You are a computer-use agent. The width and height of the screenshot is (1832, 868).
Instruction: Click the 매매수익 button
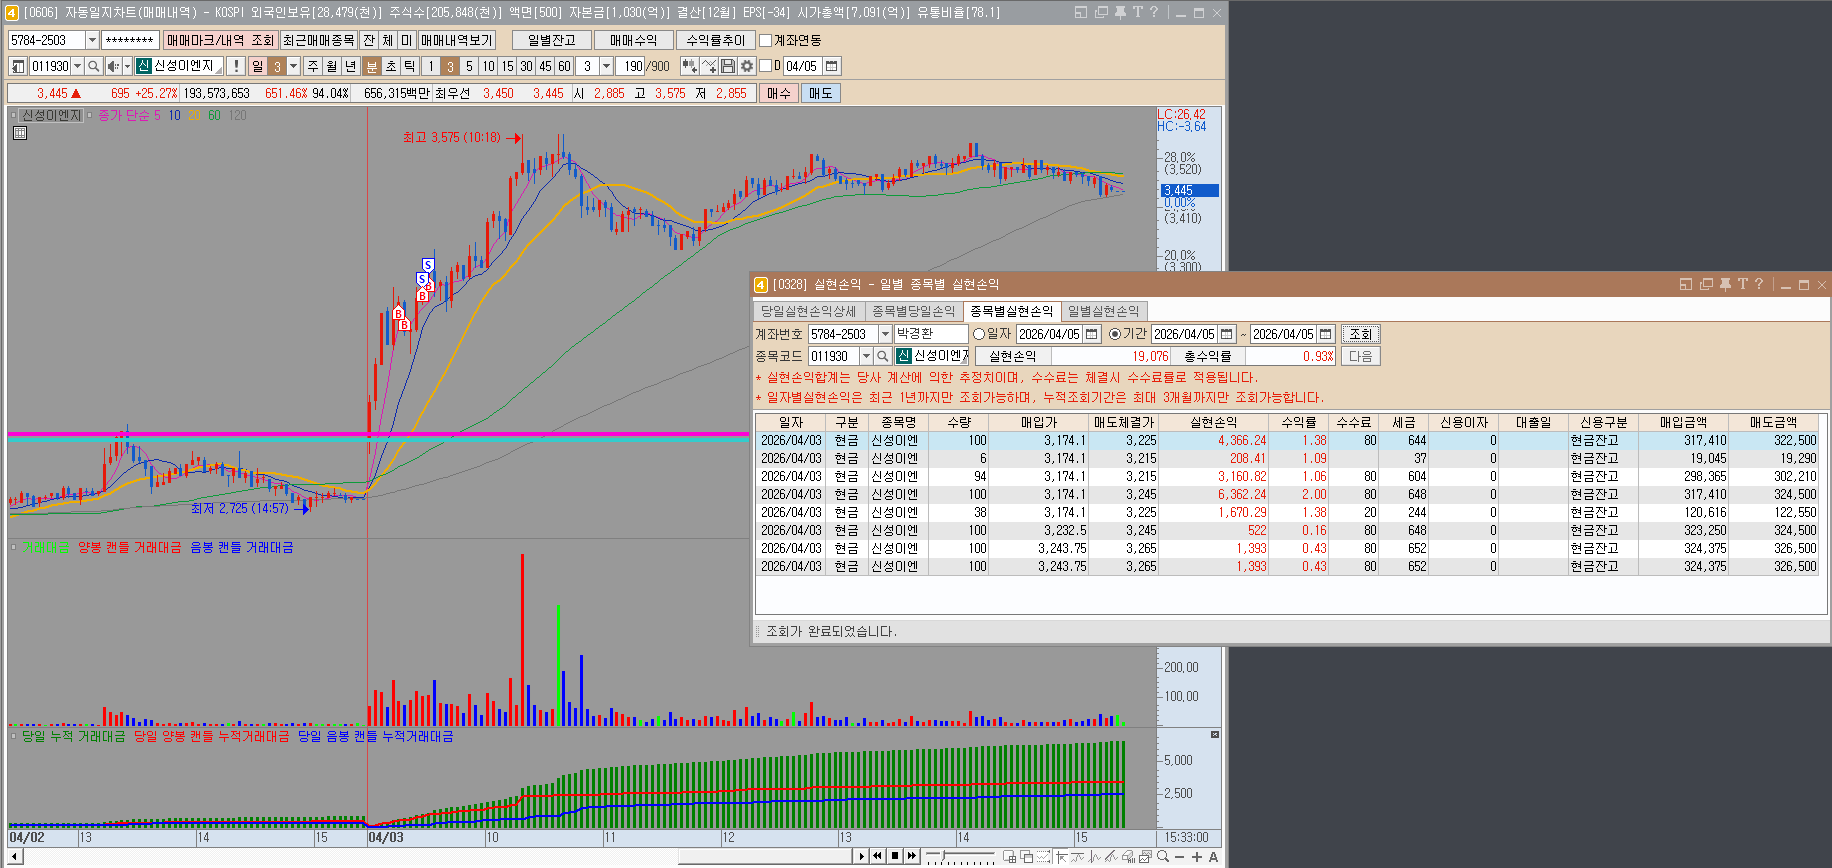pos(634,40)
